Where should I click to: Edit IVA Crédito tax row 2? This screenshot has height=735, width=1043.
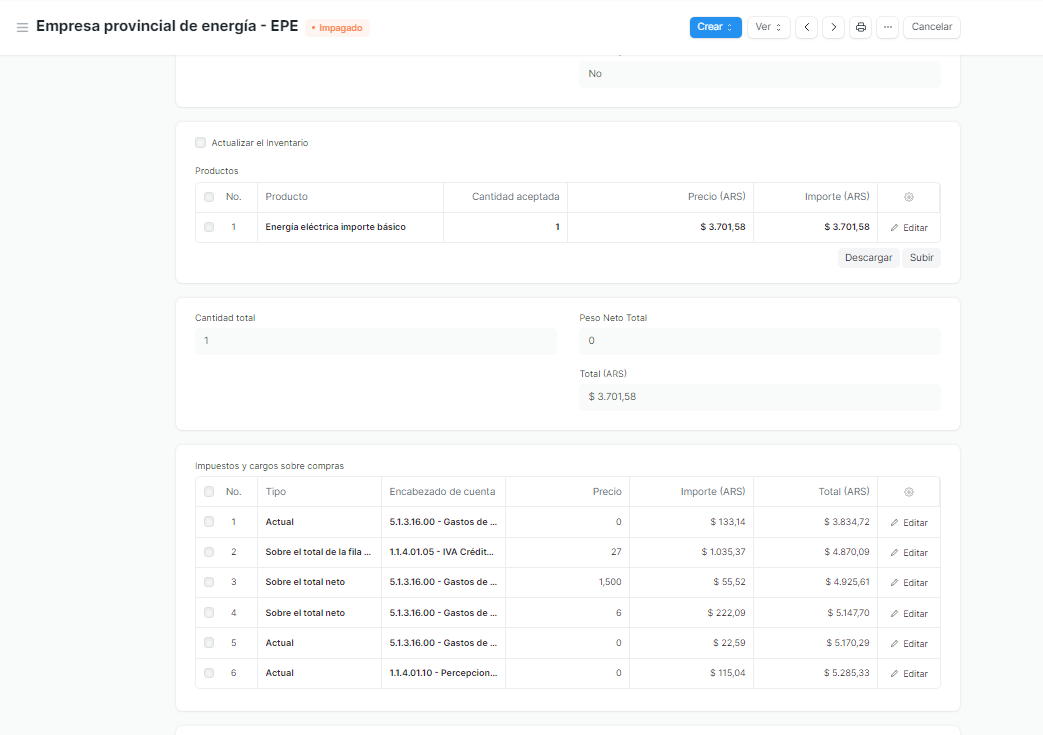(909, 553)
